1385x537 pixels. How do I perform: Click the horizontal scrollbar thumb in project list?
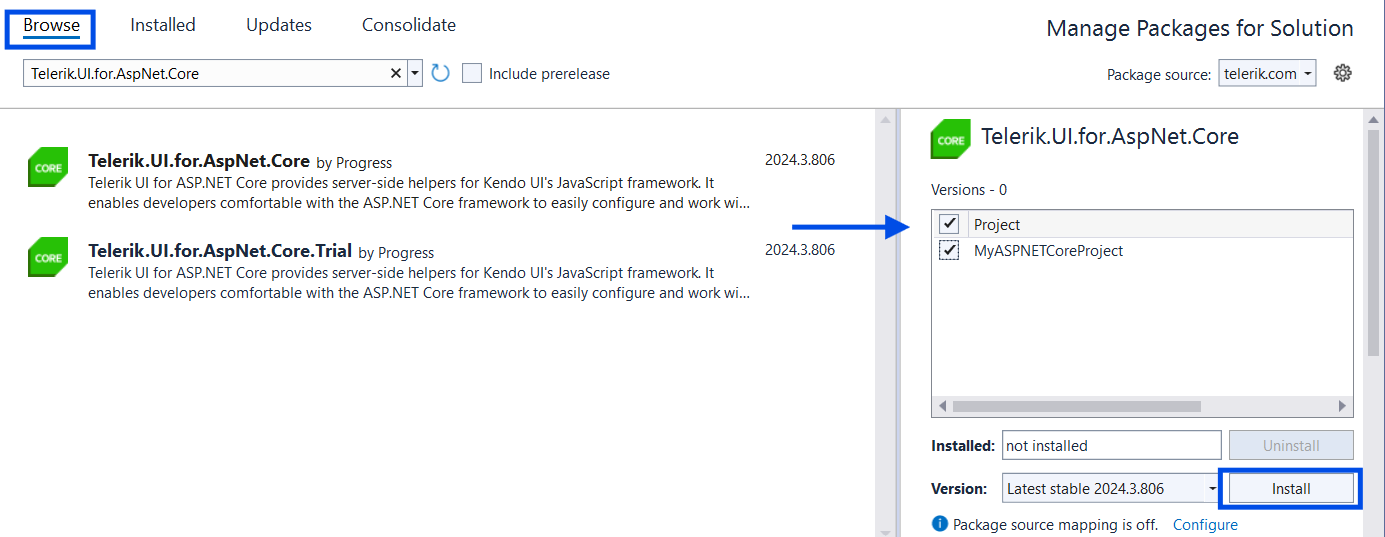[x=1076, y=407]
